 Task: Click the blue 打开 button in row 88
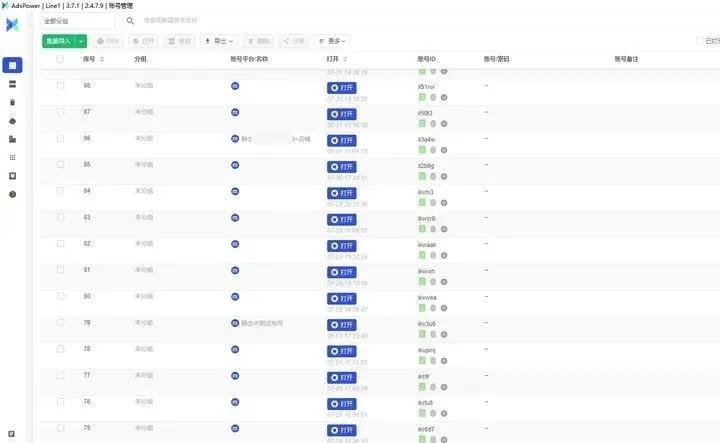[342, 88]
